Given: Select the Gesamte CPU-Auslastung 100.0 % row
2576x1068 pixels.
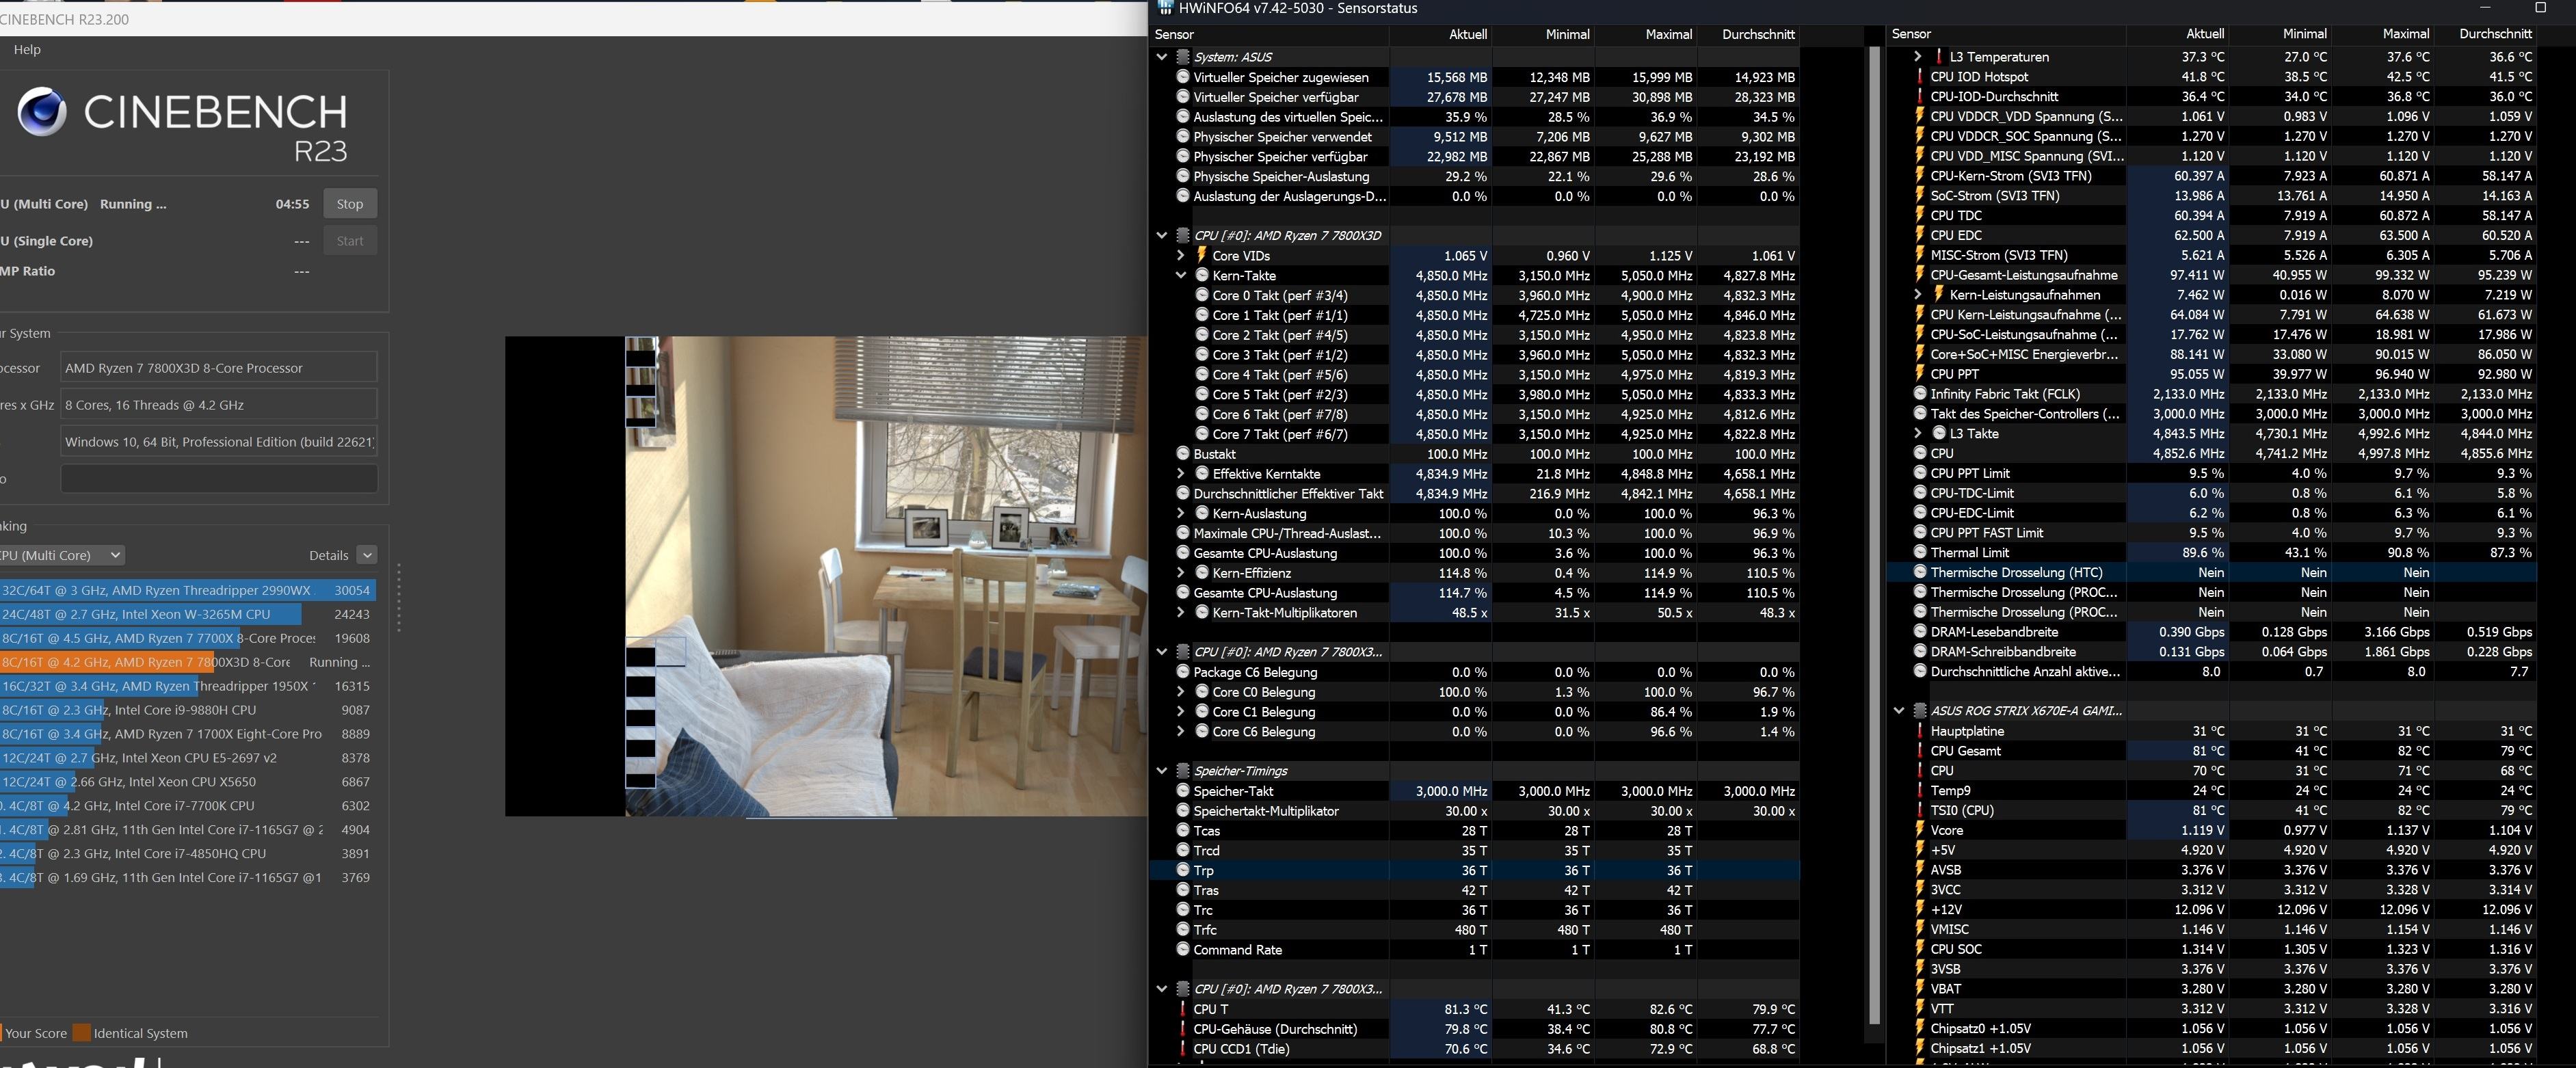Looking at the screenshot, I should [1474, 553].
